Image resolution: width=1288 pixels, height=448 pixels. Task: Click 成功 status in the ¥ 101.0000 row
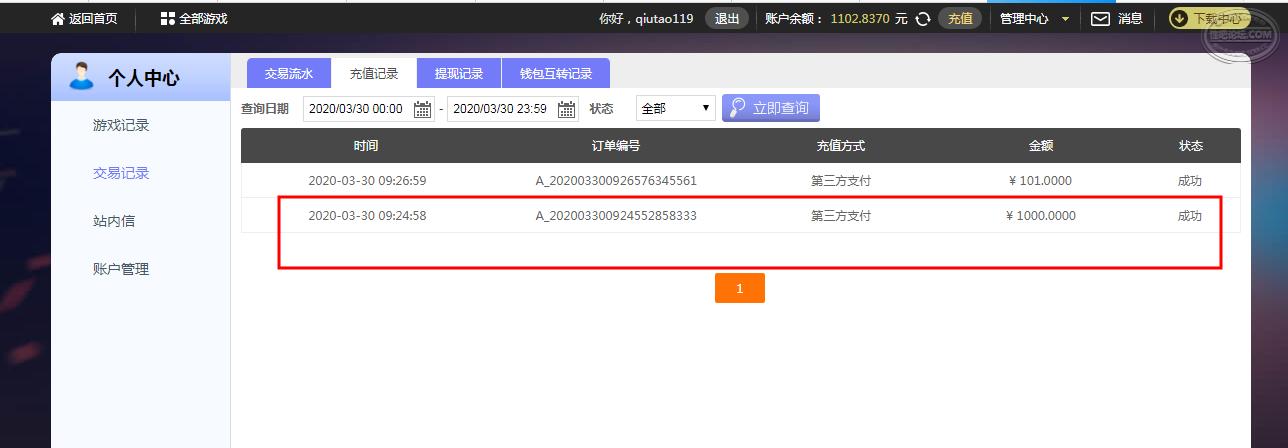click(1190, 181)
